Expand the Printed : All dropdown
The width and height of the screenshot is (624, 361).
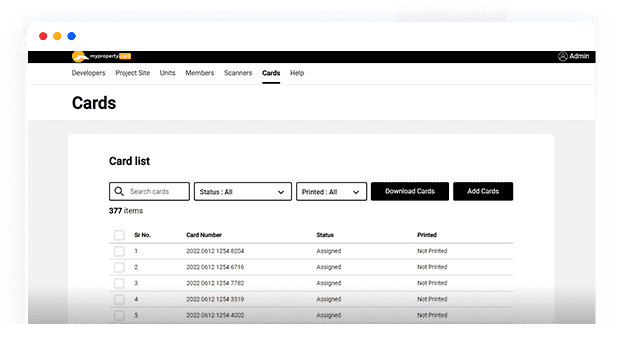(x=332, y=191)
